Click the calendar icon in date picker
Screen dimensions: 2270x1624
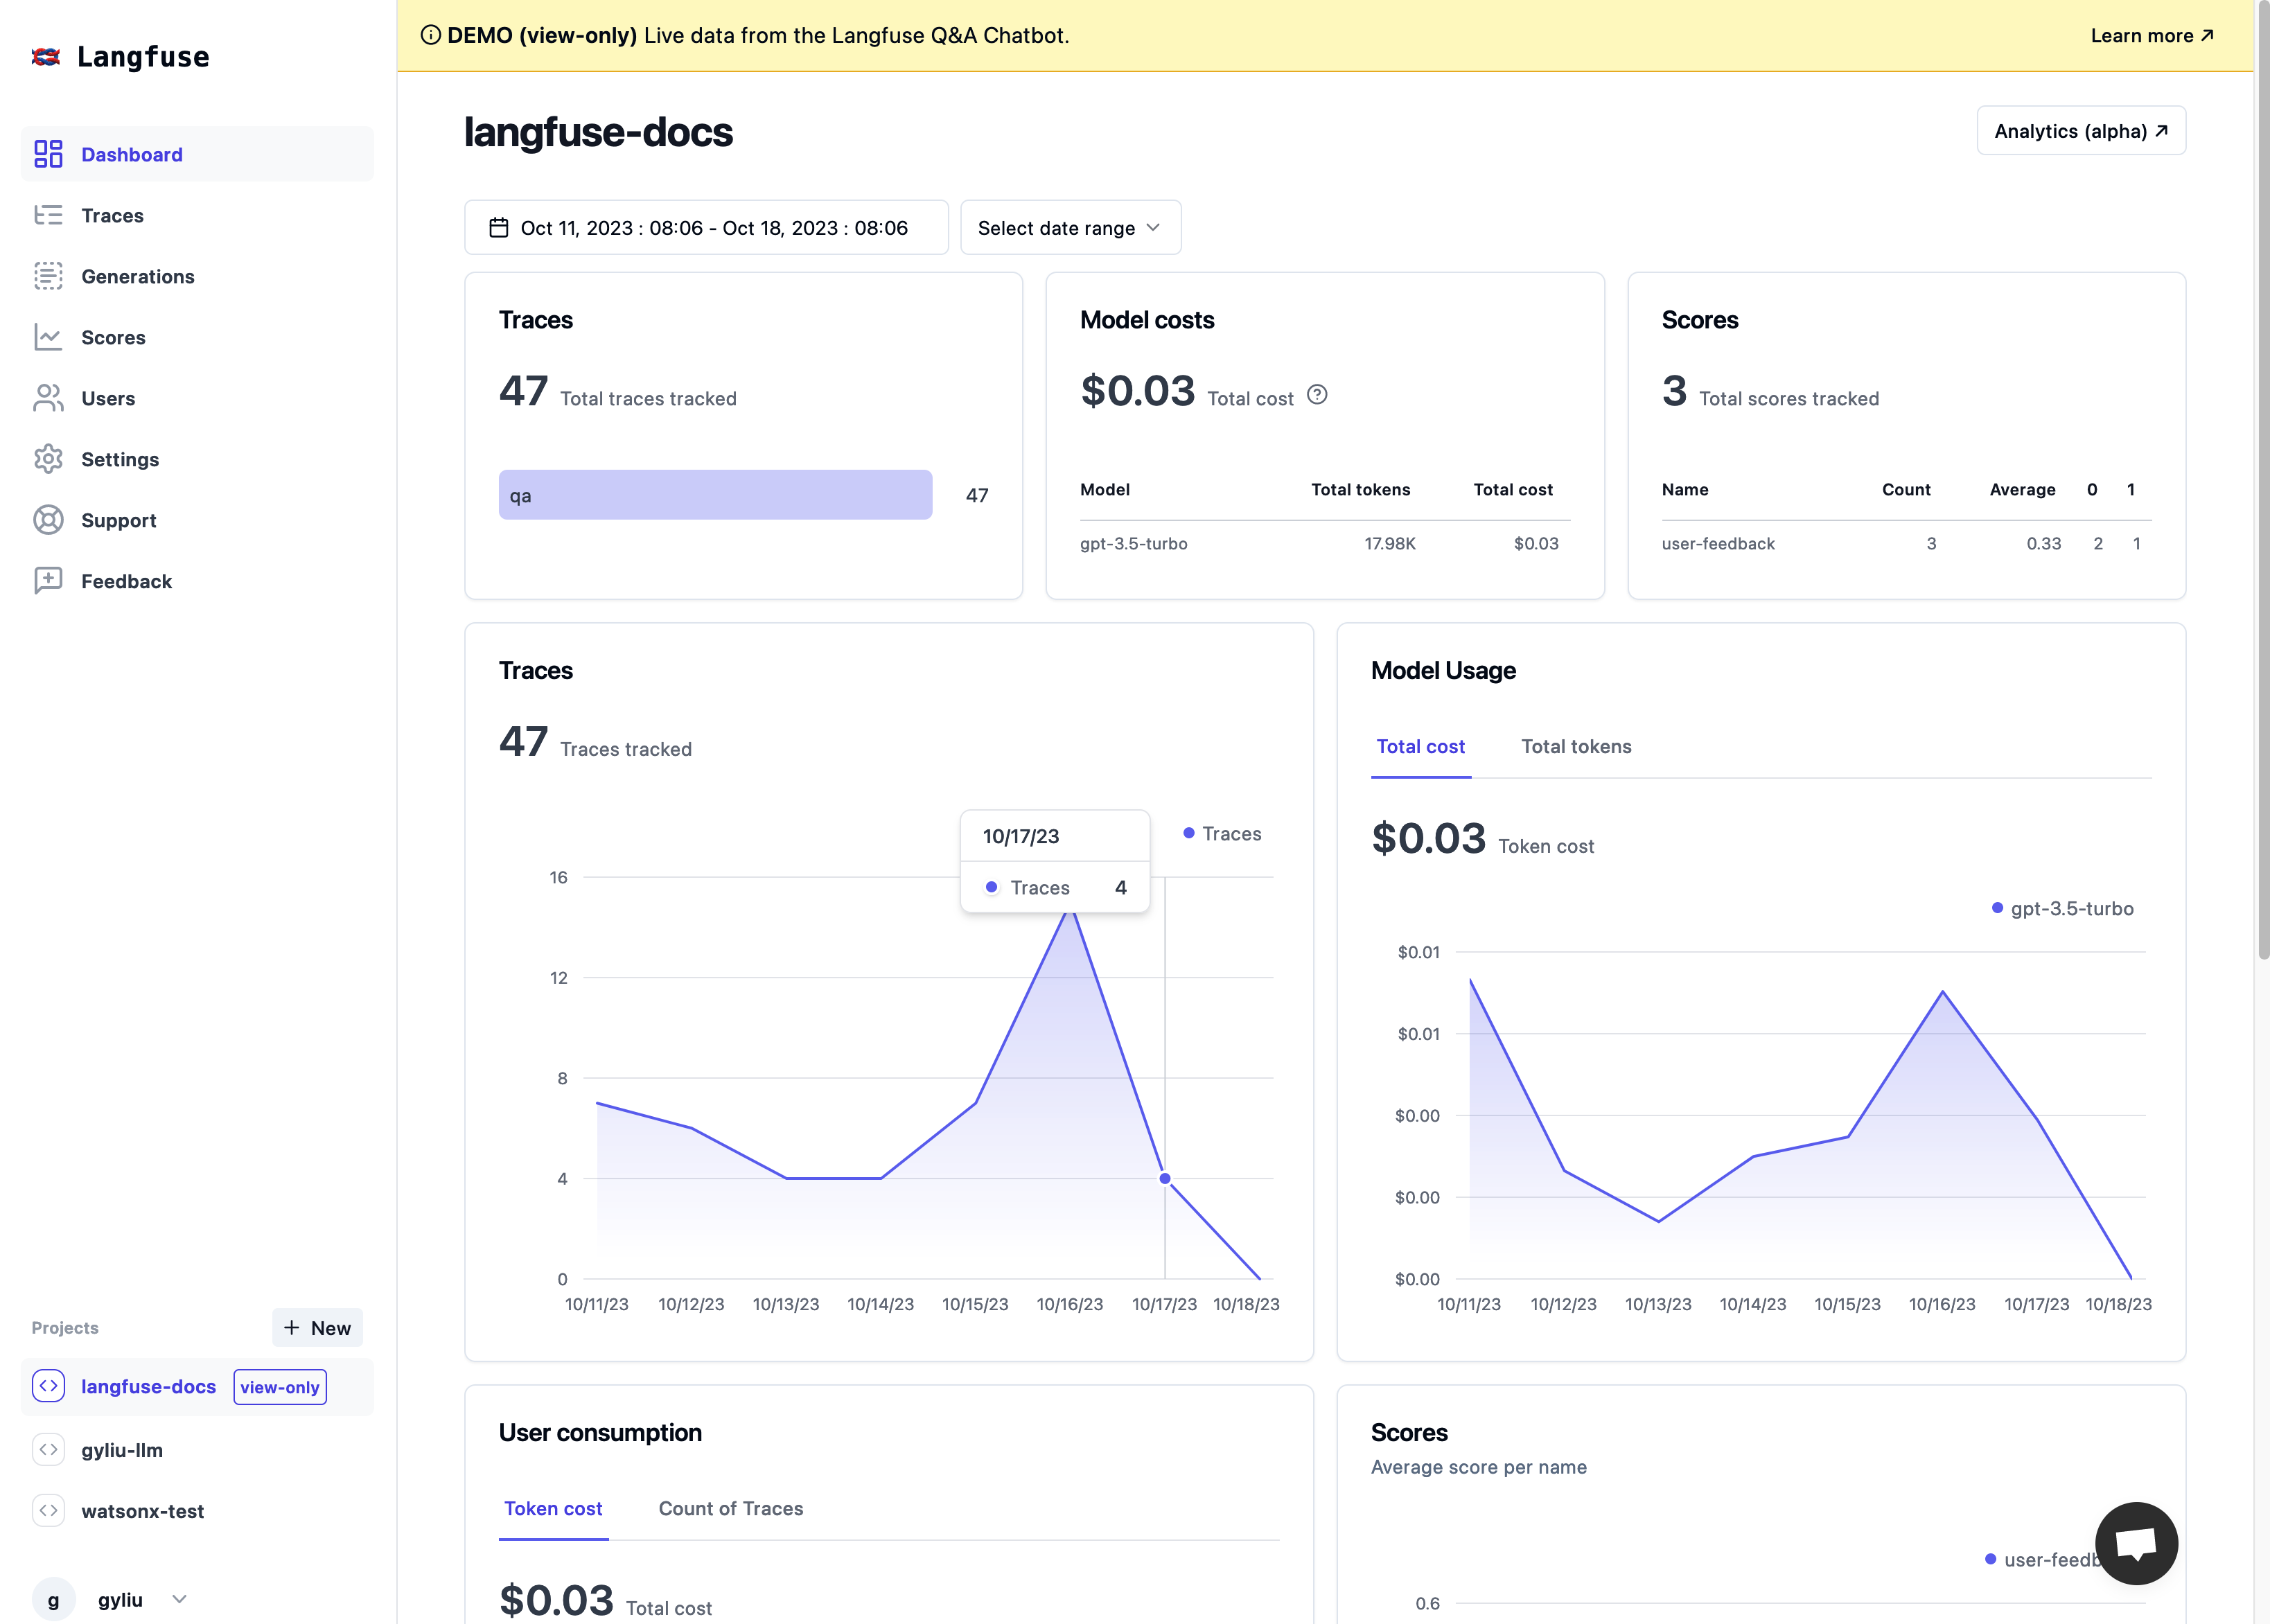(499, 228)
